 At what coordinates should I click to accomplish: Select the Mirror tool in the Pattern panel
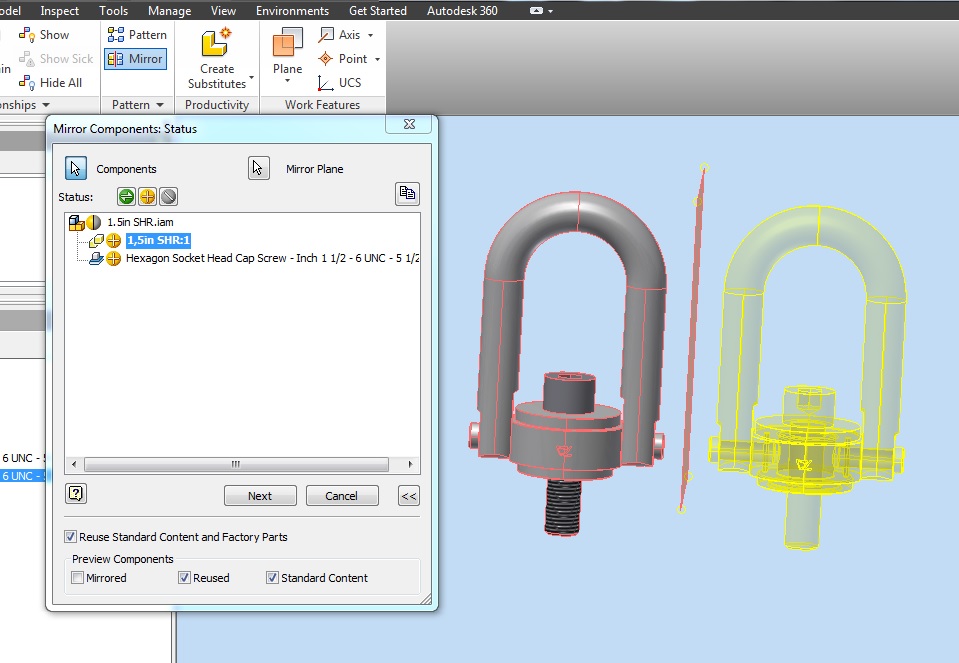click(x=135, y=59)
